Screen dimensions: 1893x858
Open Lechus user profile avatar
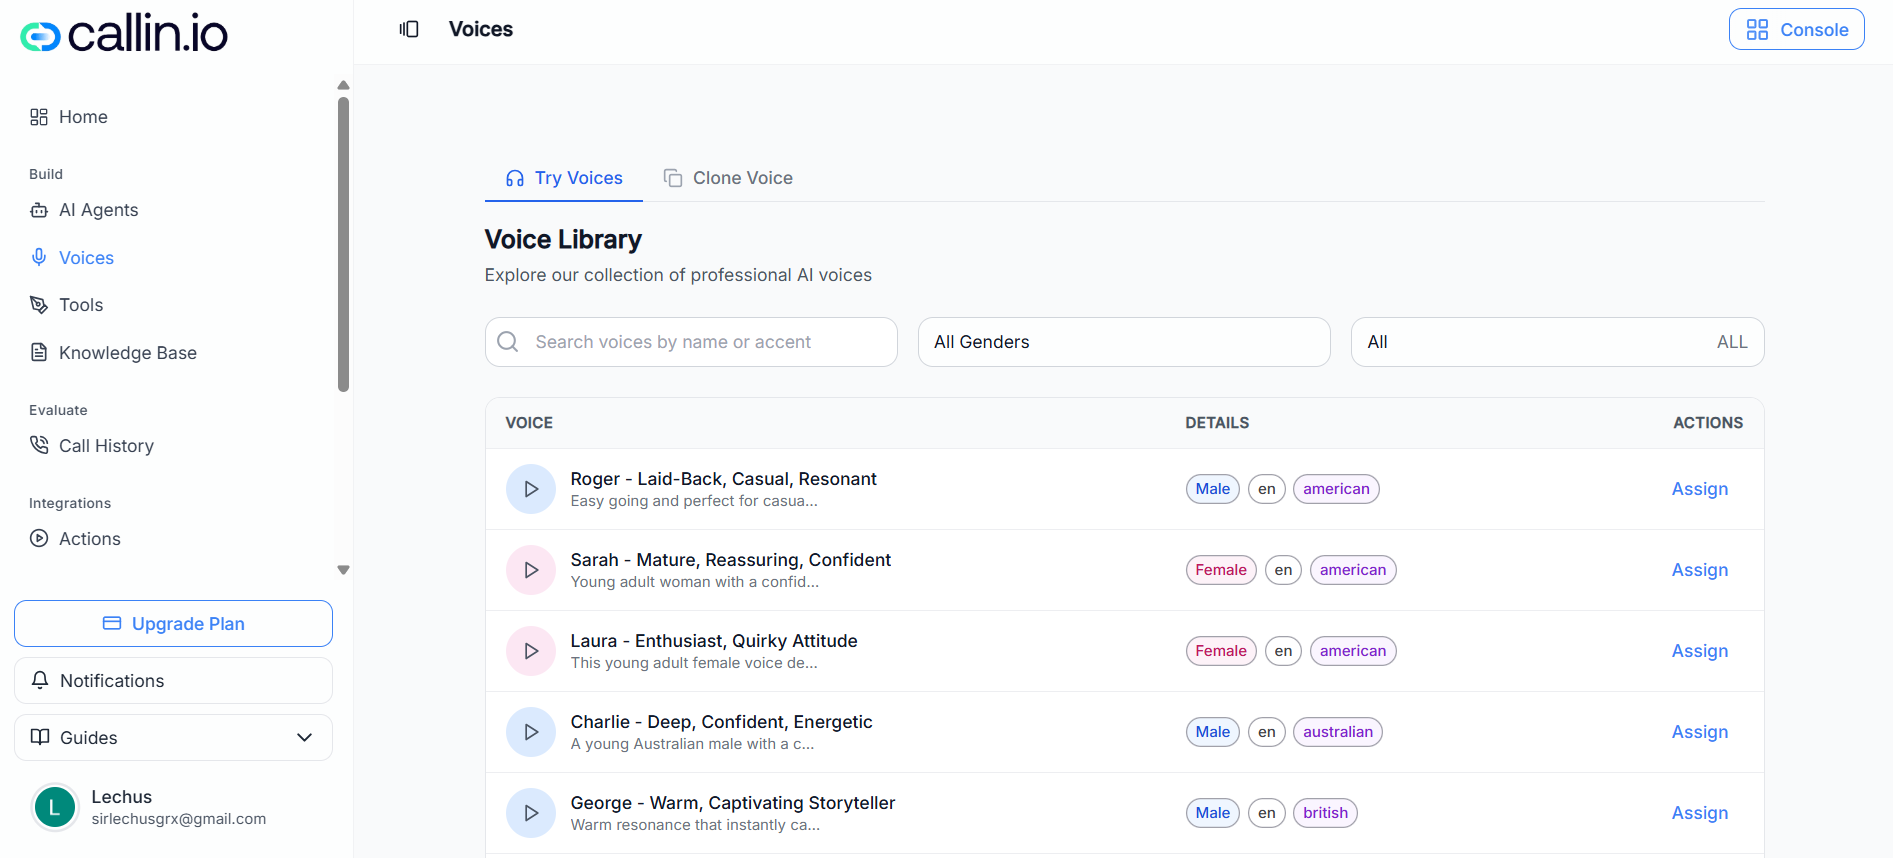pos(55,807)
